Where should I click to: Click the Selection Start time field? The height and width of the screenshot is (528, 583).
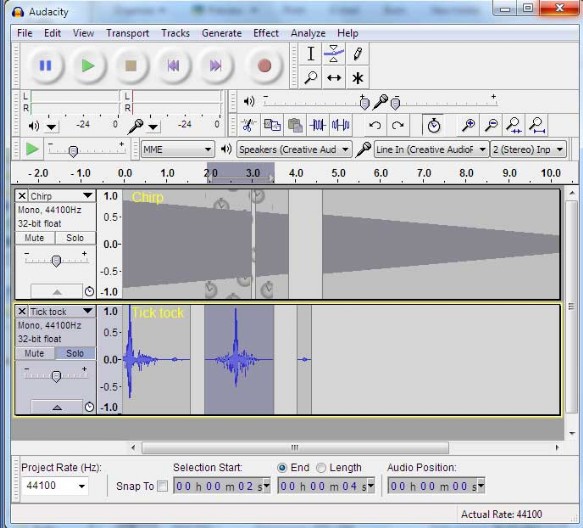point(222,486)
